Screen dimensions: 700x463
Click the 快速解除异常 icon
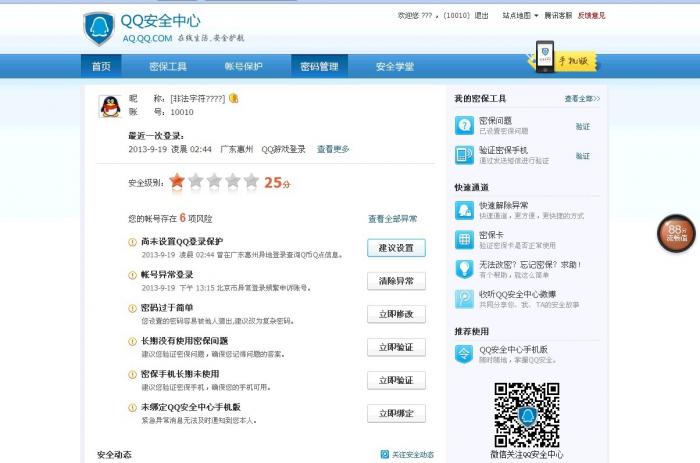464,210
